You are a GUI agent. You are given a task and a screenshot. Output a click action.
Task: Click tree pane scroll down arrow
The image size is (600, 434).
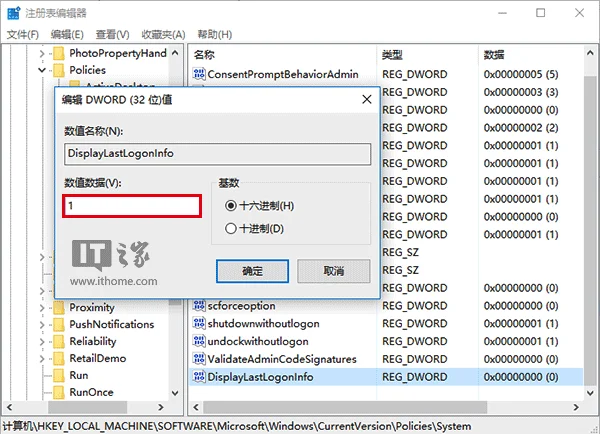(175, 393)
